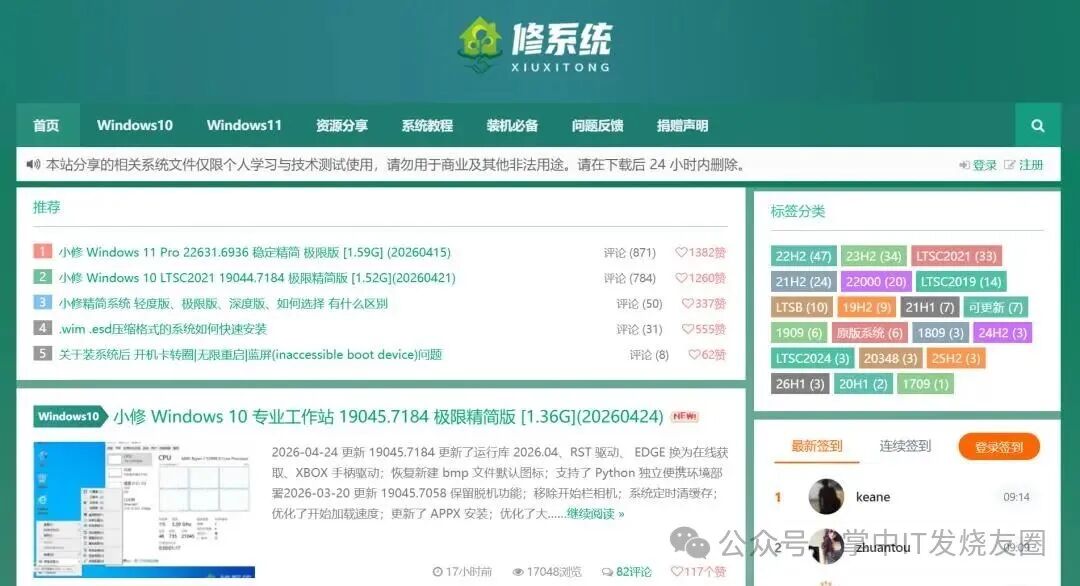The width and height of the screenshot is (1080, 586).
Task: Click 评论 (784) count
Action: 630,278
